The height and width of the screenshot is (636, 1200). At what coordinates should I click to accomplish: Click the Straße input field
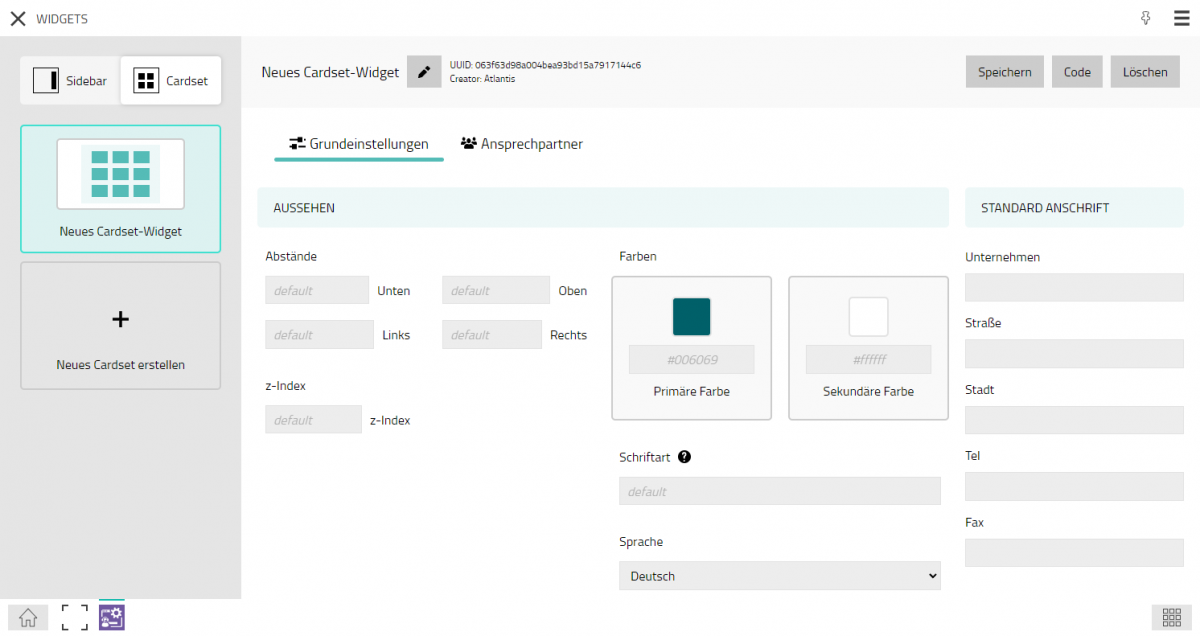tap(1074, 353)
